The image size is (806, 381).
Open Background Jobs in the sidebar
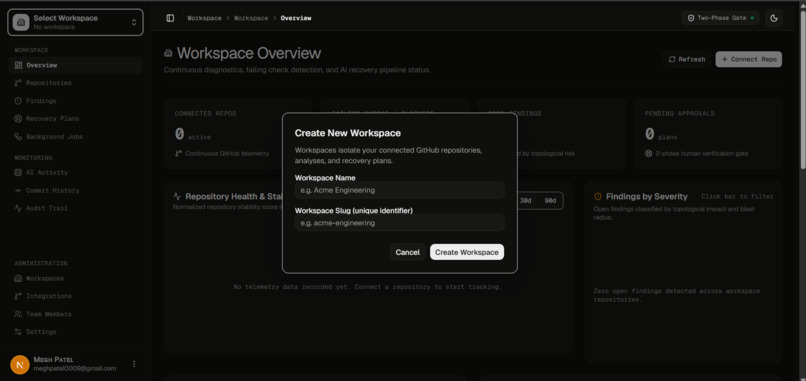[x=76, y=137]
